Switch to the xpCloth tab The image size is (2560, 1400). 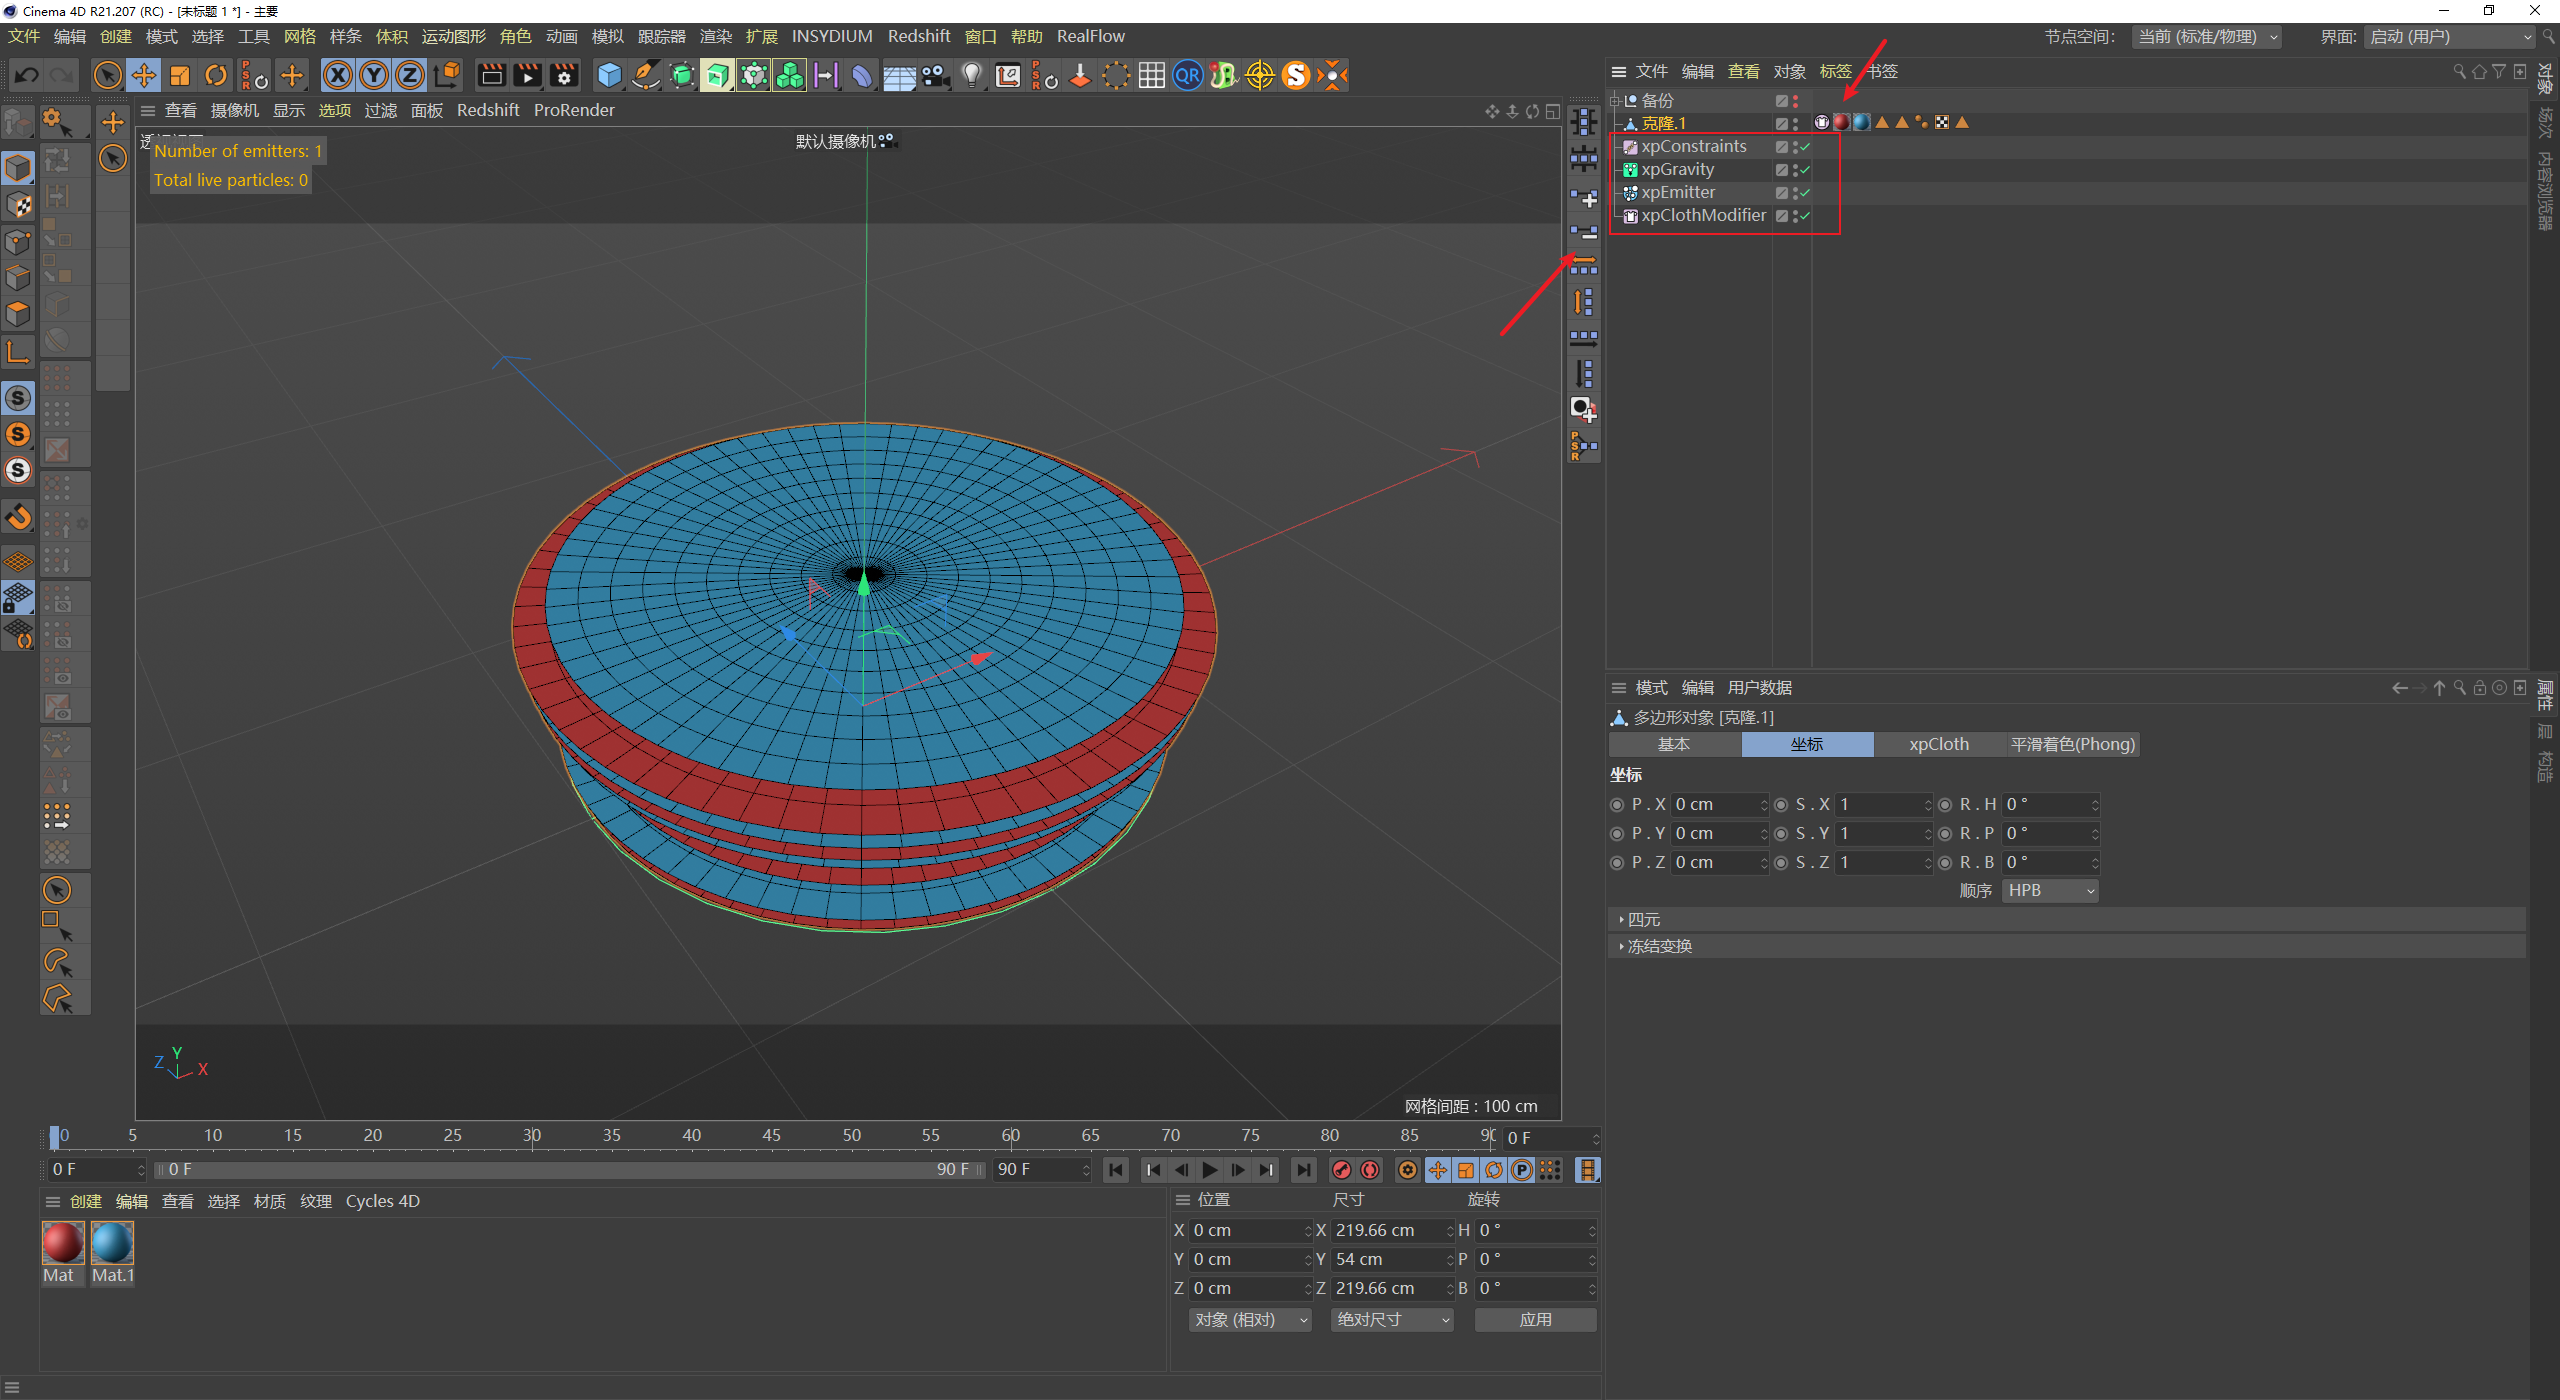[1938, 744]
